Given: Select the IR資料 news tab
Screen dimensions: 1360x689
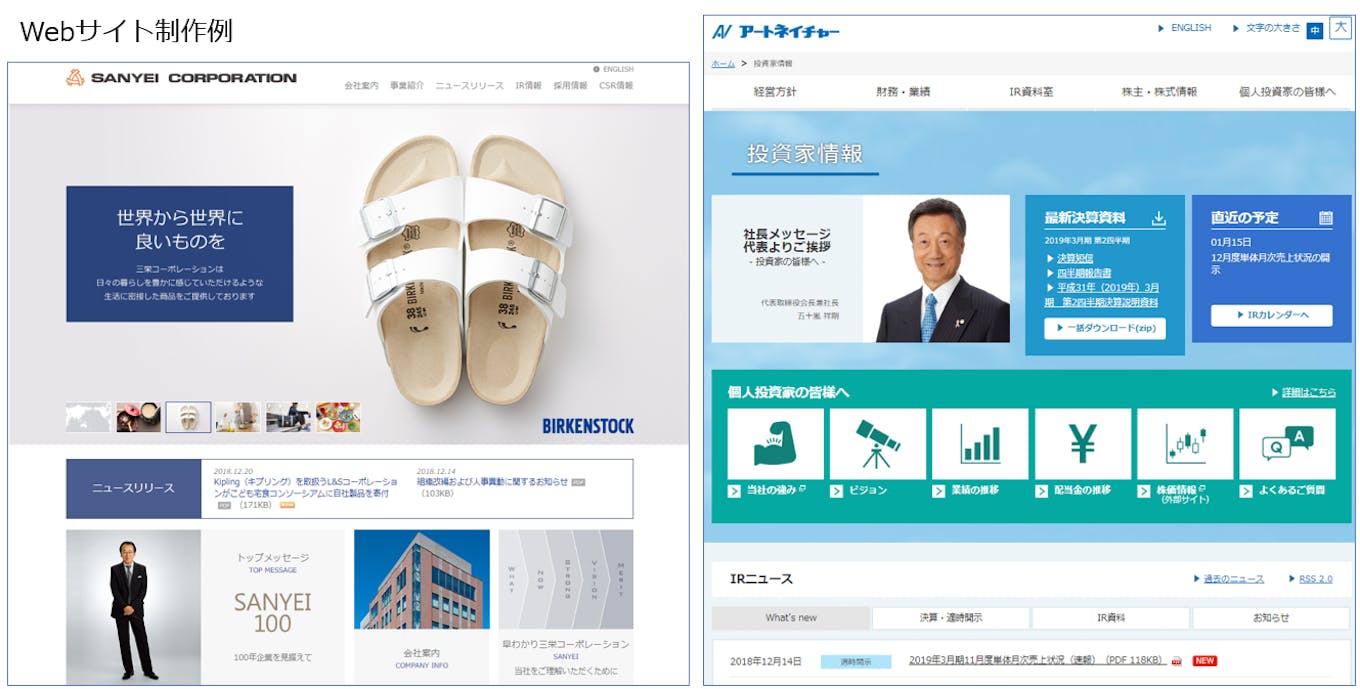Looking at the screenshot, I should 1110,618.
